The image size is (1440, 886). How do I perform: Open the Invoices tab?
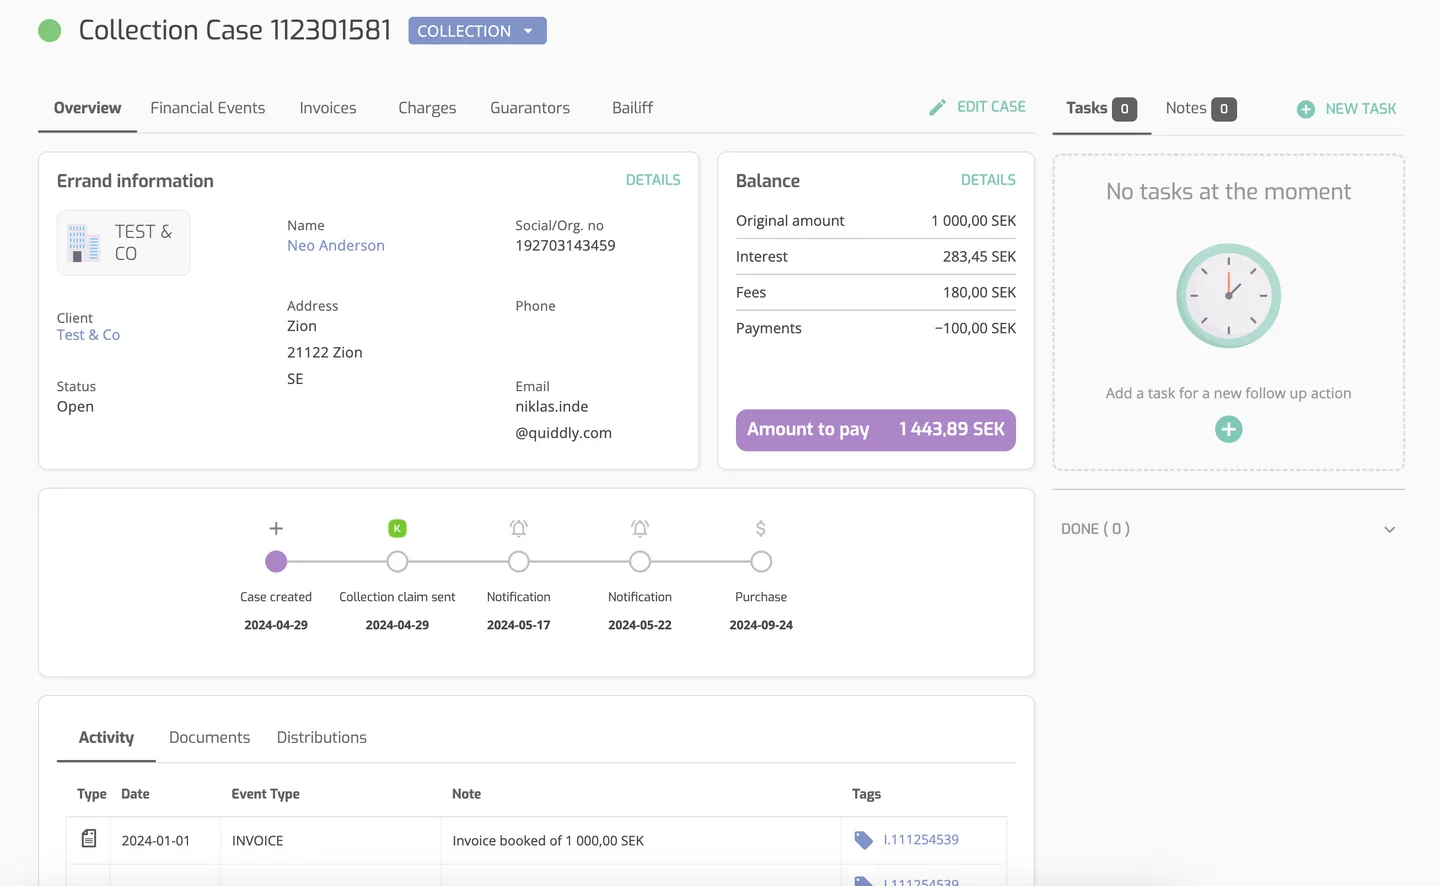pyautogui.click(x=328, y=107)
